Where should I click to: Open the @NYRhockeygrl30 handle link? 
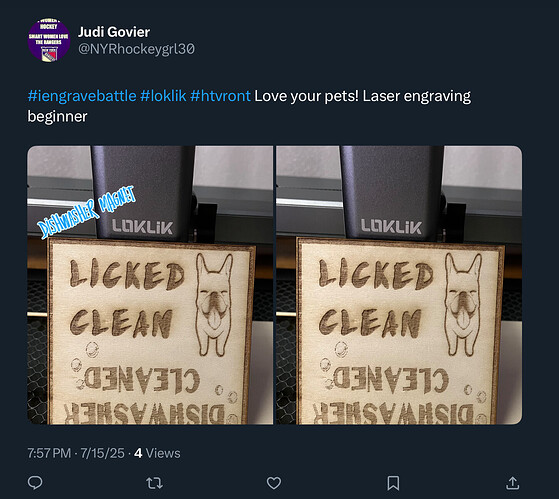click(136, 49)
